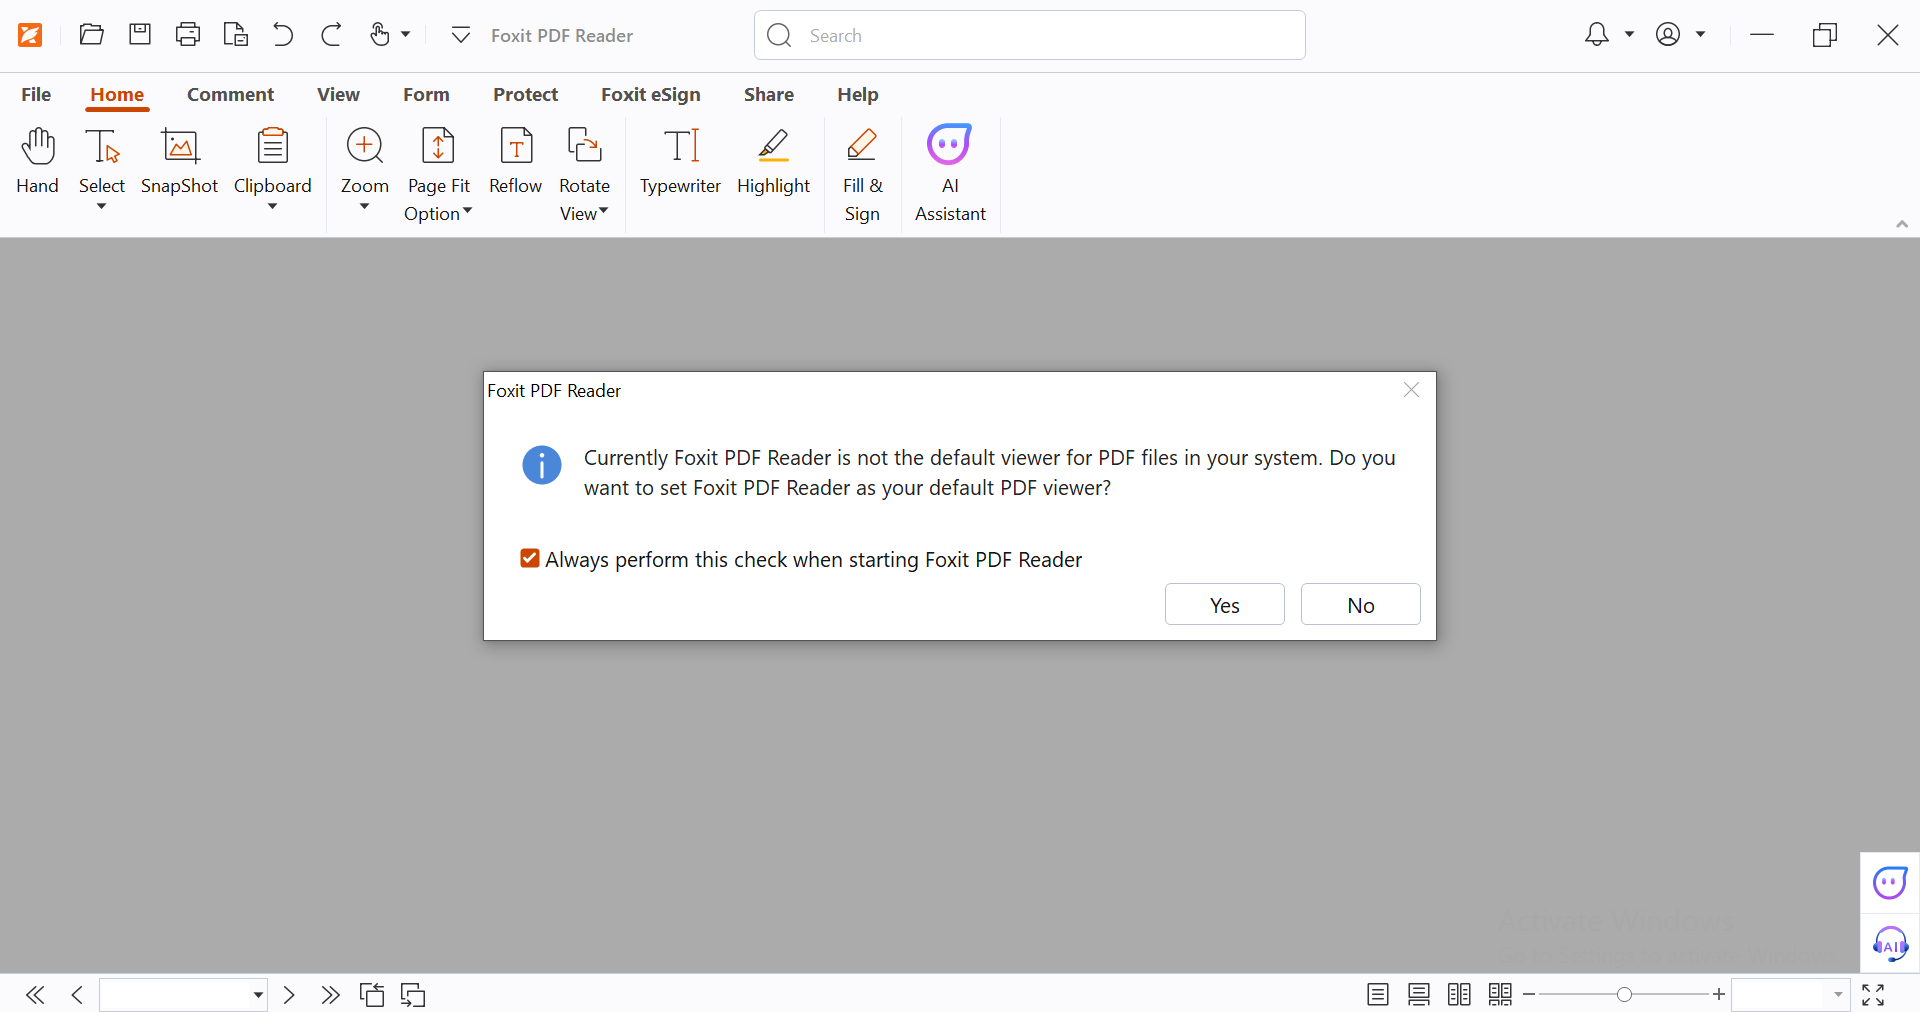Image resolution: width=1920 pixels, height=1012 pixels.
Task: Click Yes to set default viewer
Action: pos(1225,604)
